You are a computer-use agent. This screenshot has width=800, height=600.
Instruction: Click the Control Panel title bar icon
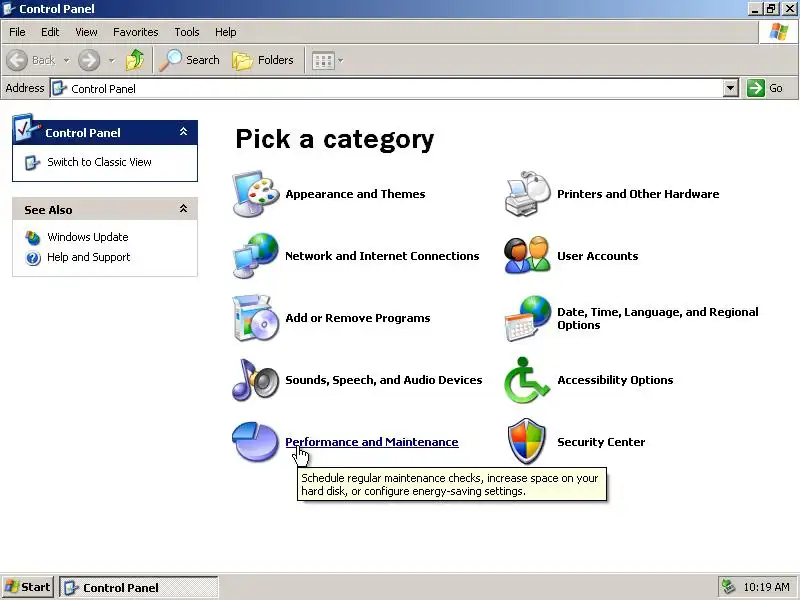point(9,9)
